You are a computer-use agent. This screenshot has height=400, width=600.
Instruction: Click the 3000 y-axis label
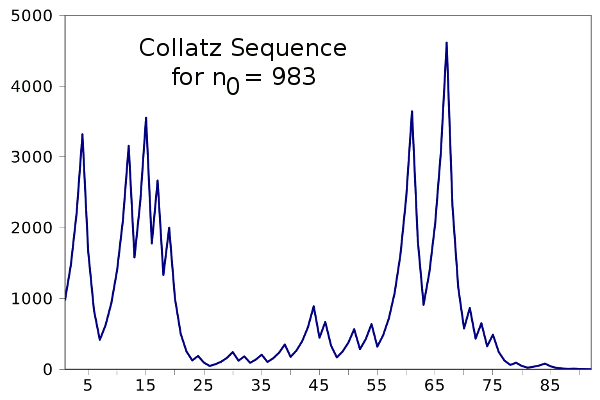(30, 158)
